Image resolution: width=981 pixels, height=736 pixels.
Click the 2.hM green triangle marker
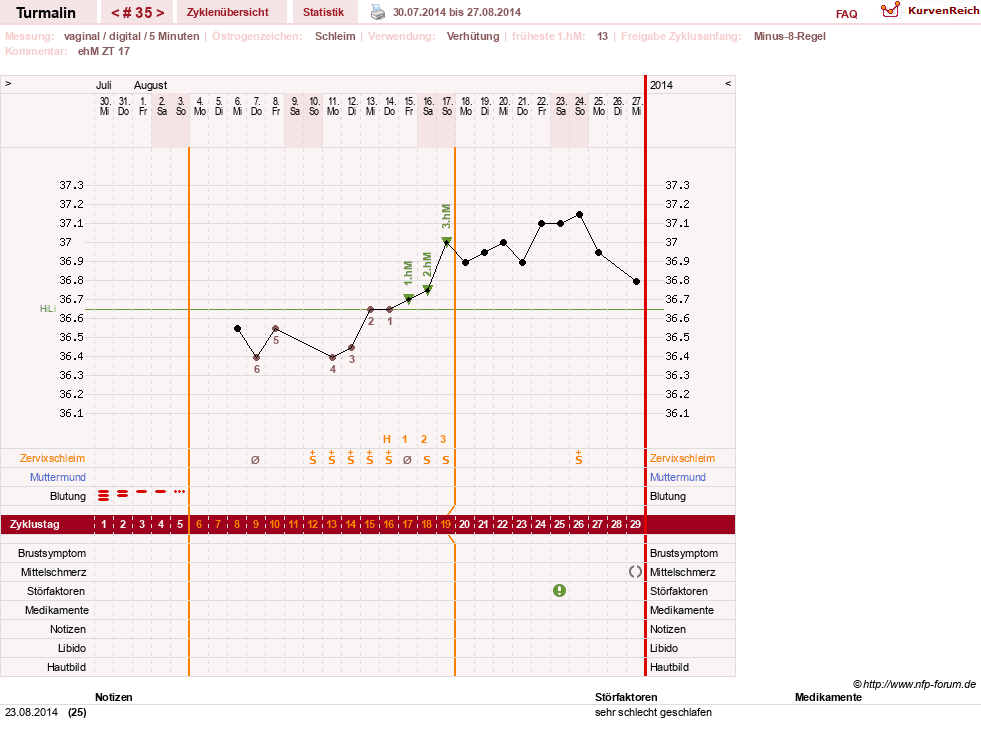tap(427, 289)
